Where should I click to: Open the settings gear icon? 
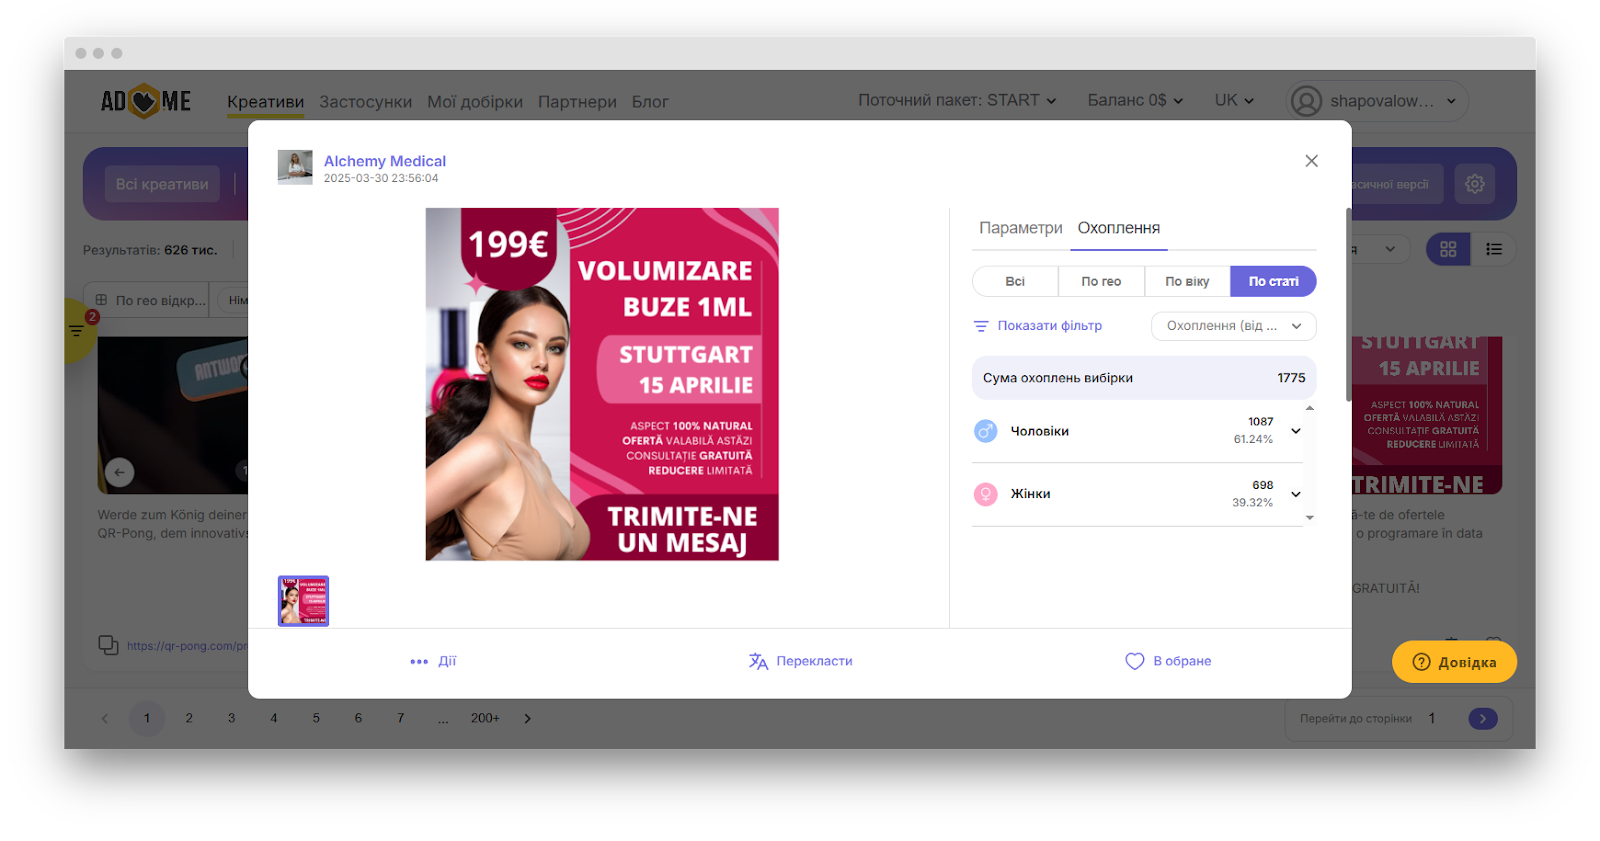[x=1474, y=184]
